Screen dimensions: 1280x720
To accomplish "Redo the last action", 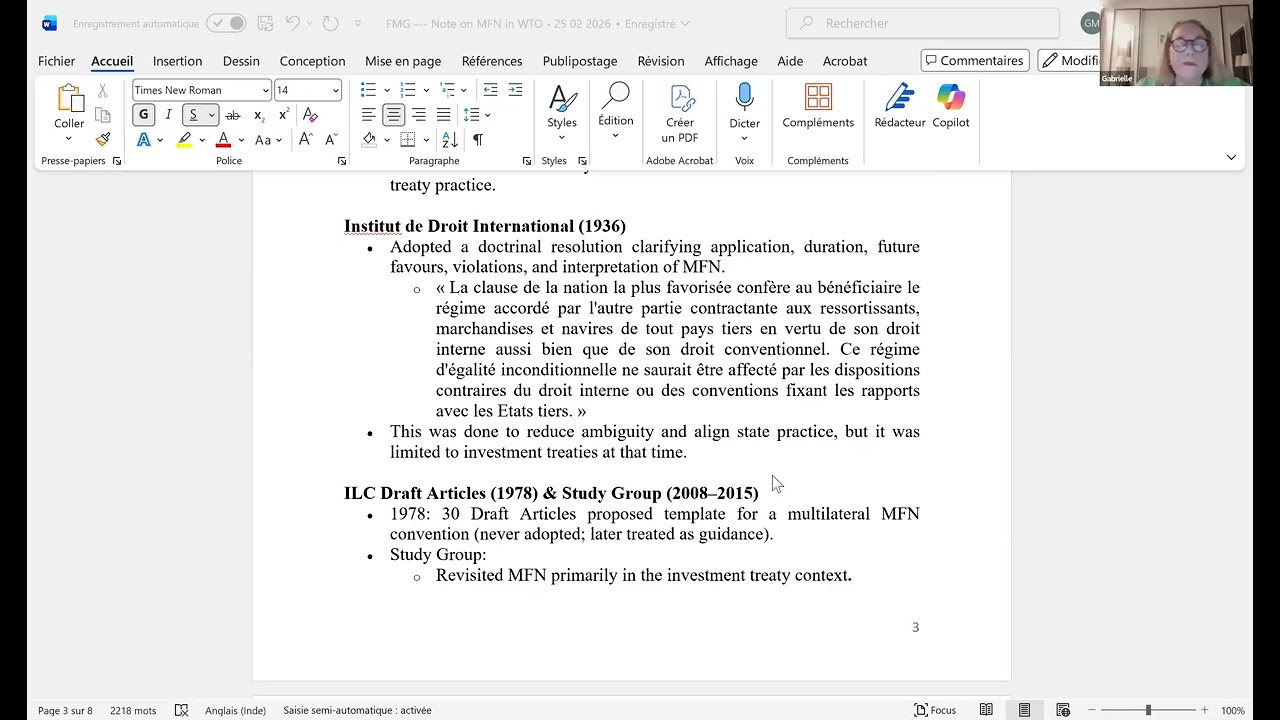I will [331, 23].
